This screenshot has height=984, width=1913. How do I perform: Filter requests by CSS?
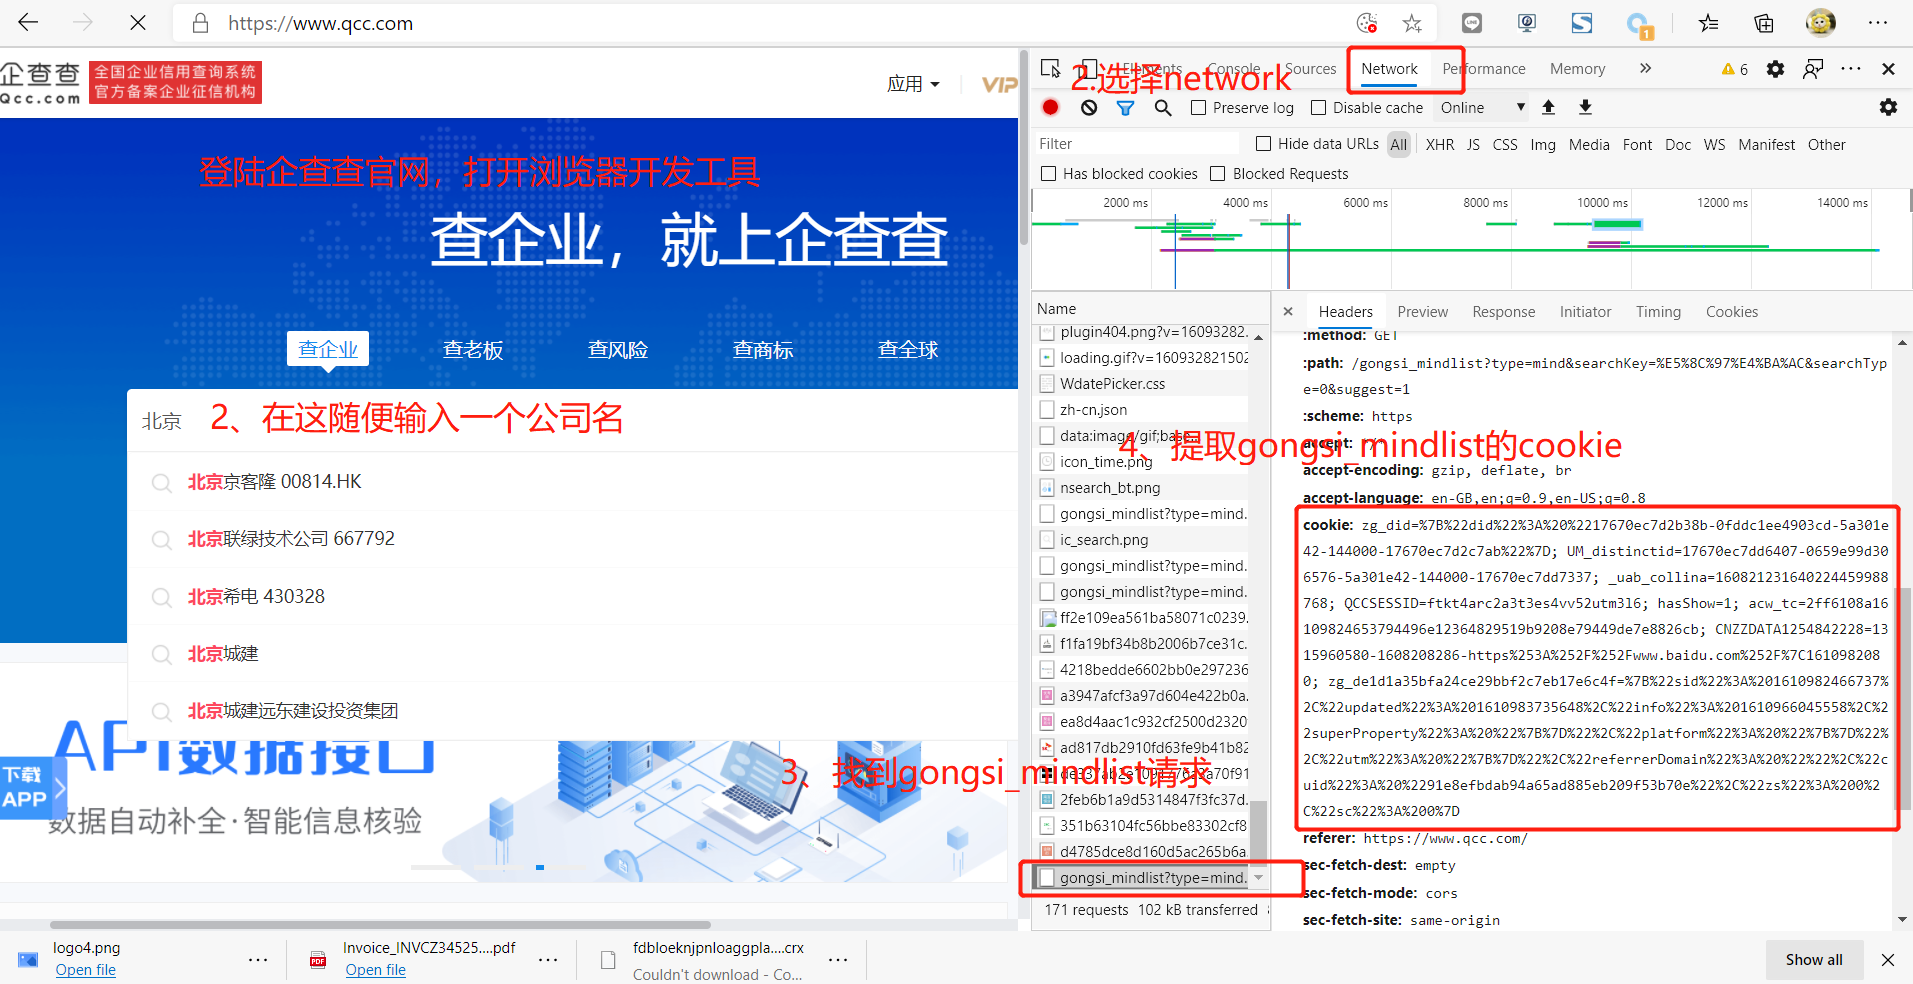pos(1505,145)
